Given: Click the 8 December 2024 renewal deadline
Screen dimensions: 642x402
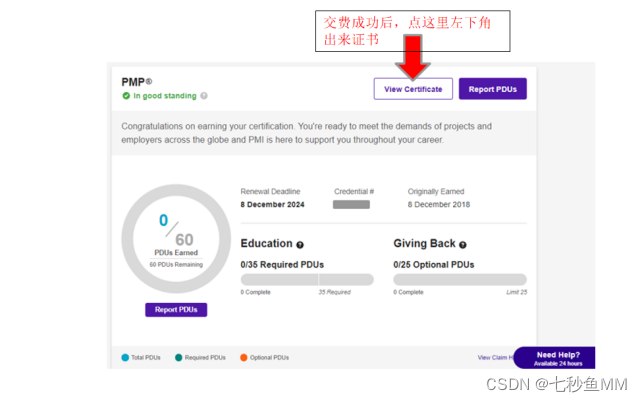Looking at the screenshot, I should [272, 204].
